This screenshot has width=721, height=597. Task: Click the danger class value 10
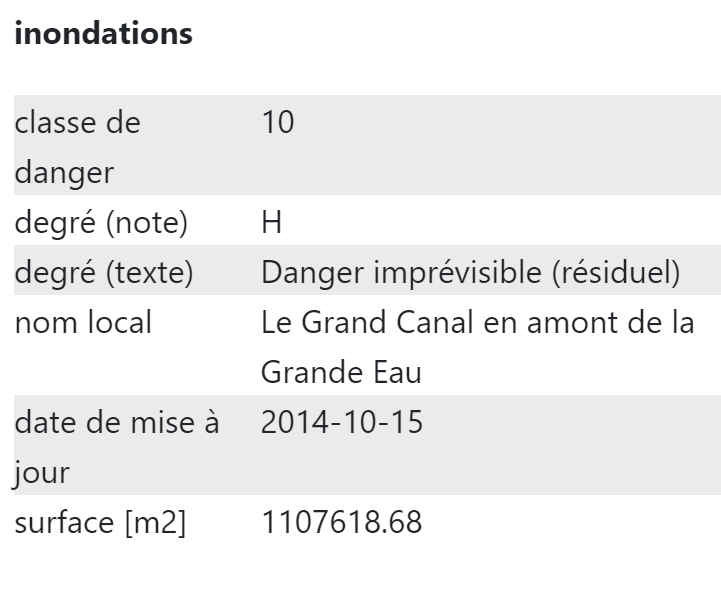278,122
